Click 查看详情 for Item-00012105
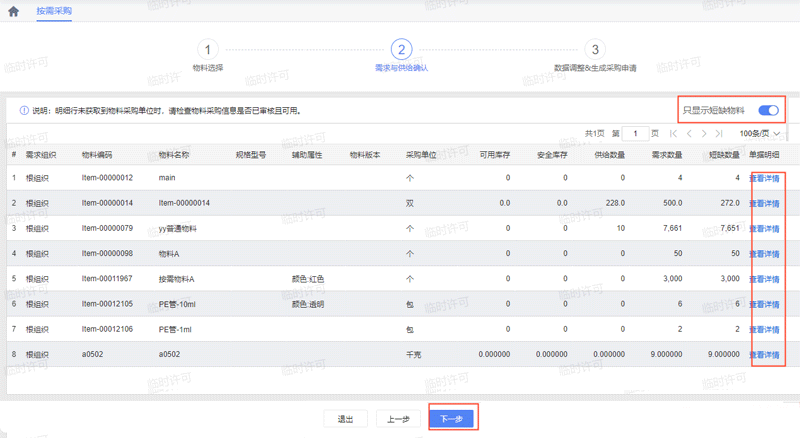 point(764,304)
